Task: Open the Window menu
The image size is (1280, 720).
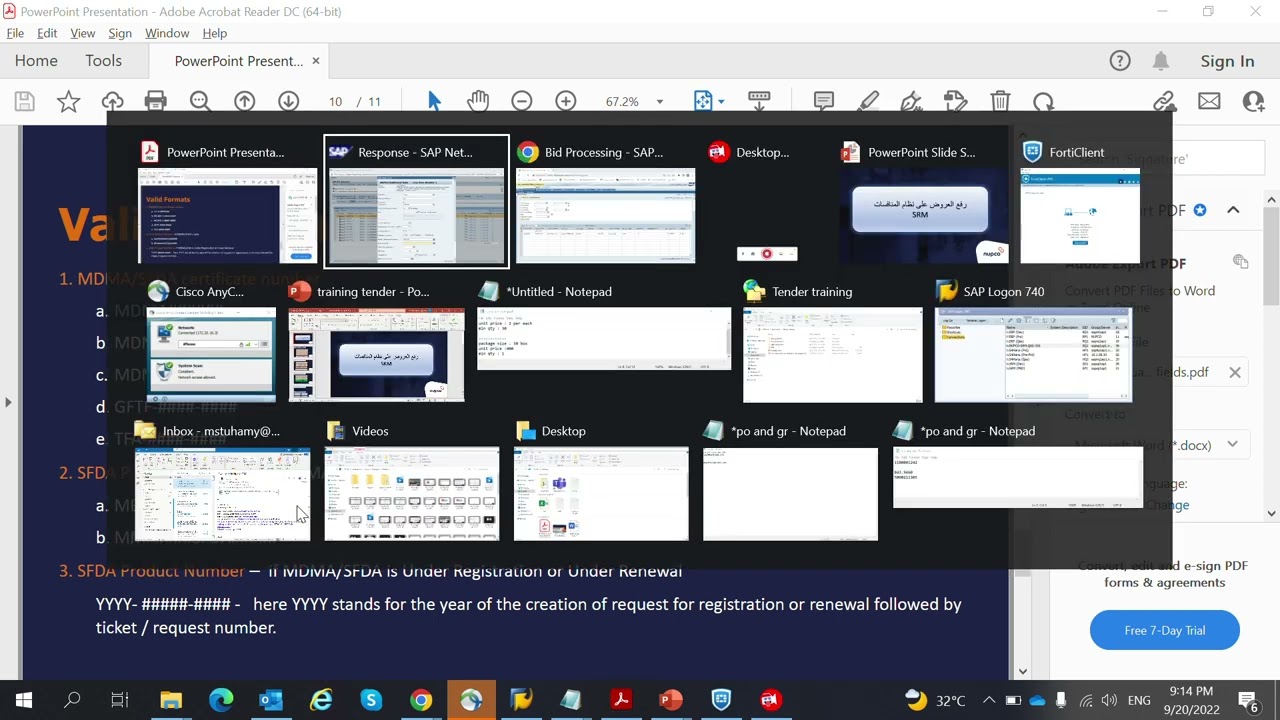Action: [x=167, y=33]
